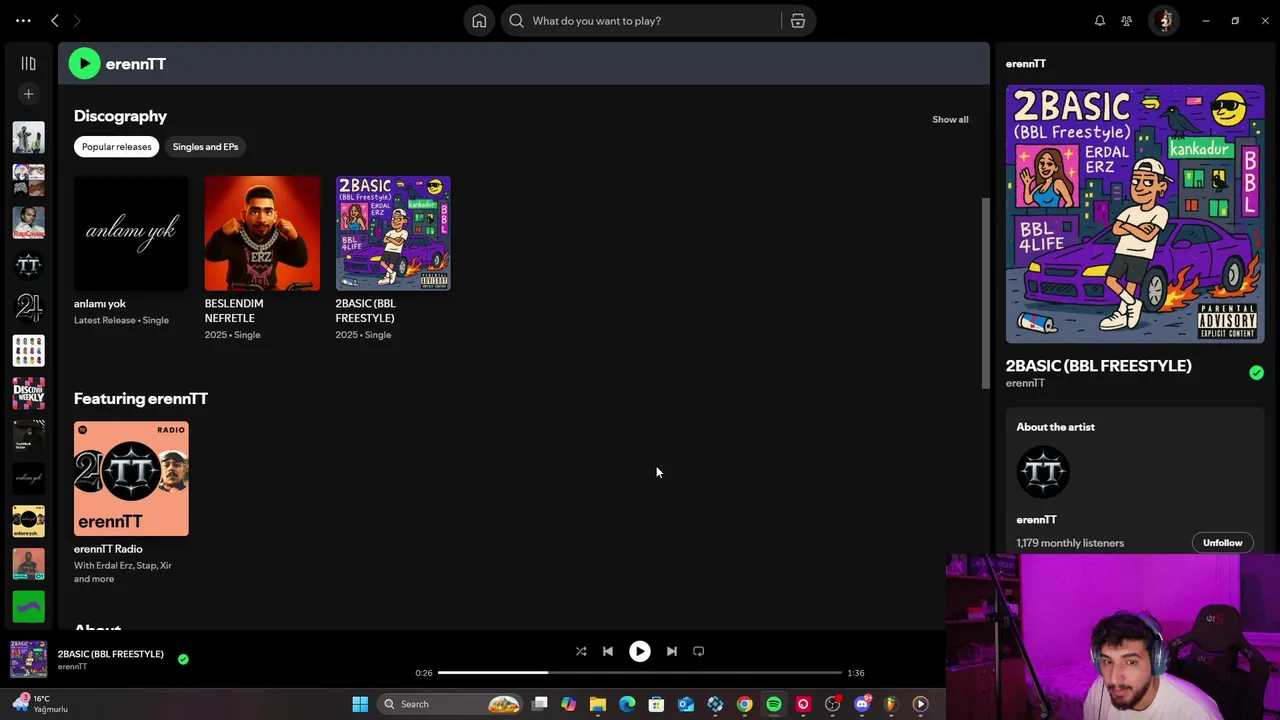Image resolution: width=1280 pixels, height=720 pixels.
Task: Click the Windows Start button
Action: [x=360, y=704]
